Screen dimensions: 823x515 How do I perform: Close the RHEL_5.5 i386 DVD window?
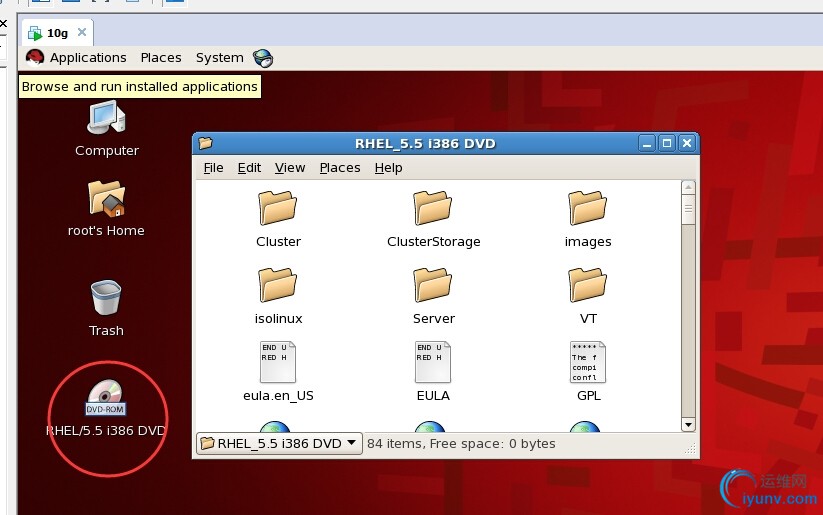click(687, 143)
